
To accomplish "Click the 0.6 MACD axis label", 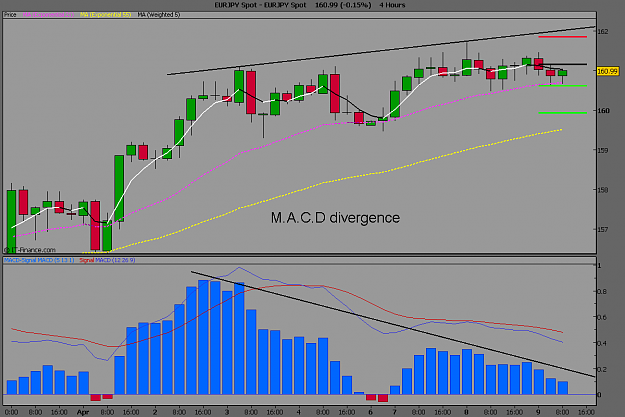I will (602, 318).
